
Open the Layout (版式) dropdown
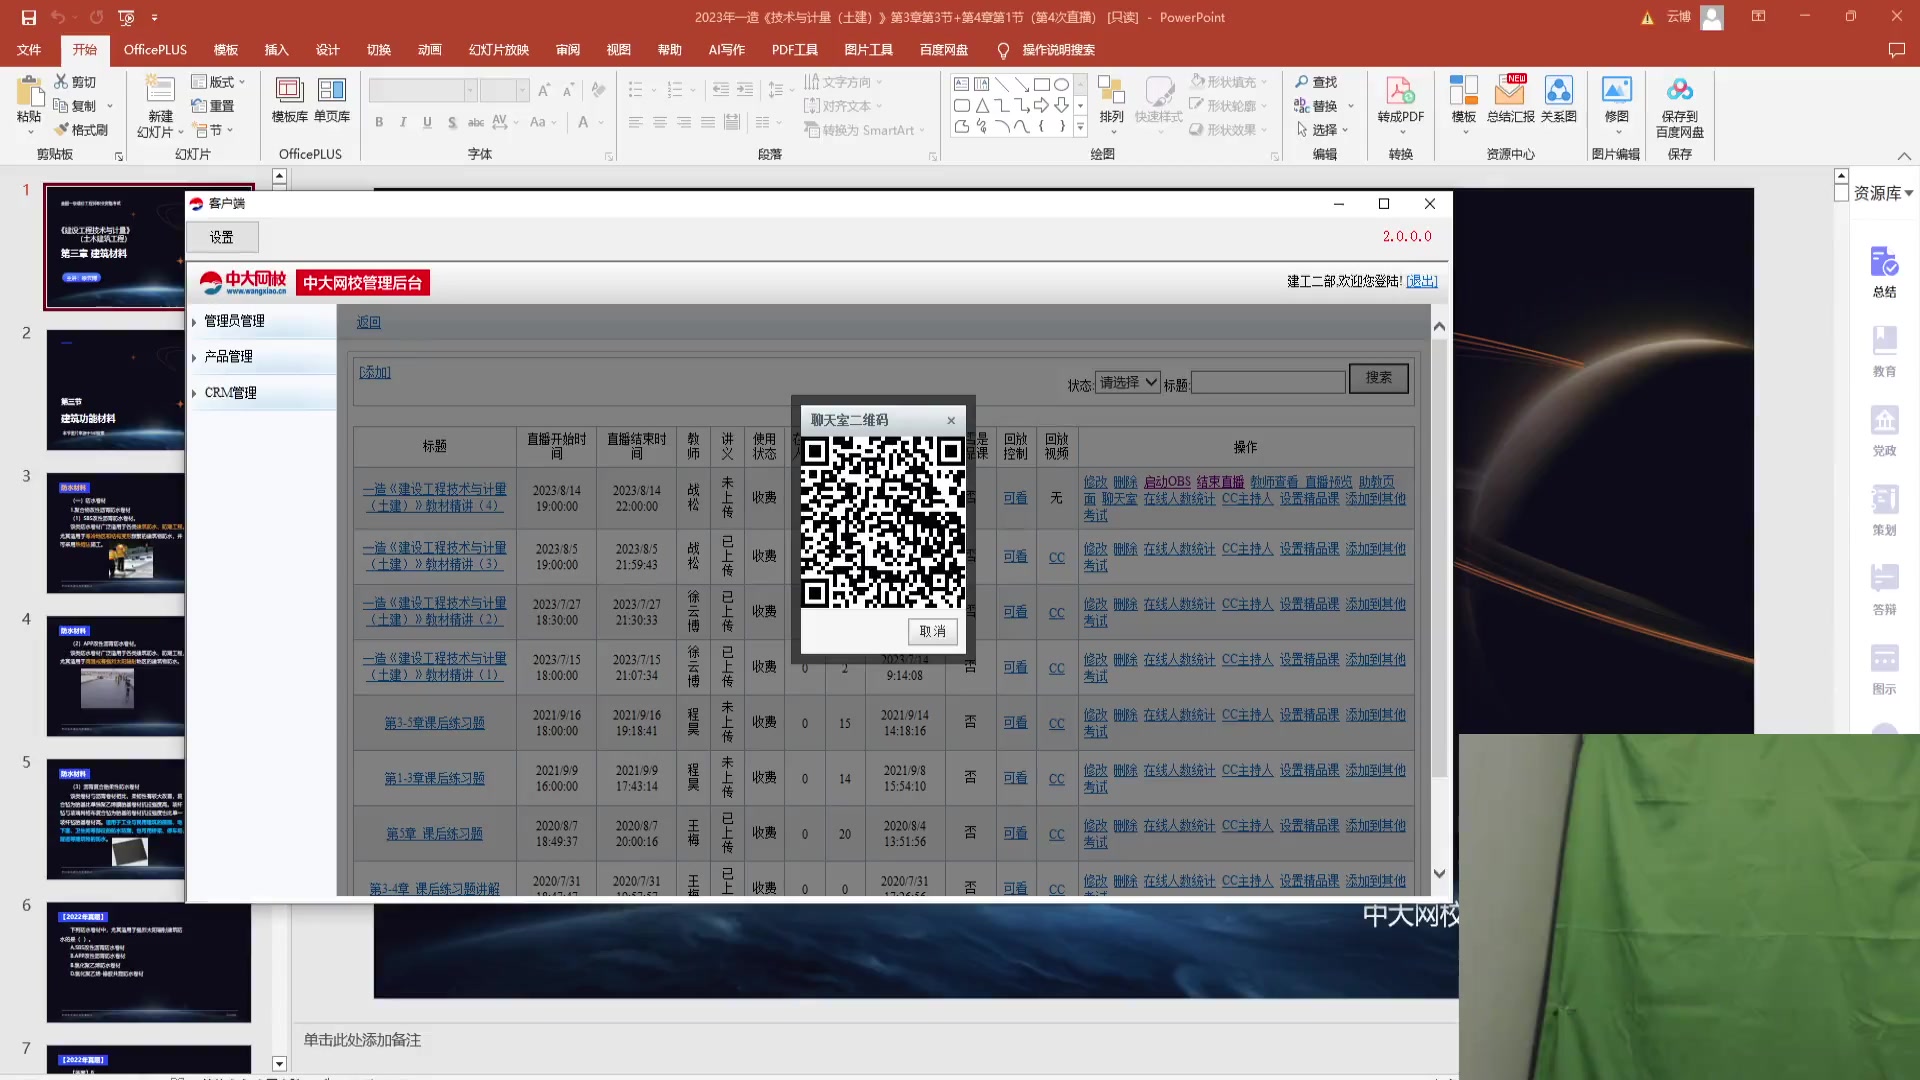coord(218,82)
